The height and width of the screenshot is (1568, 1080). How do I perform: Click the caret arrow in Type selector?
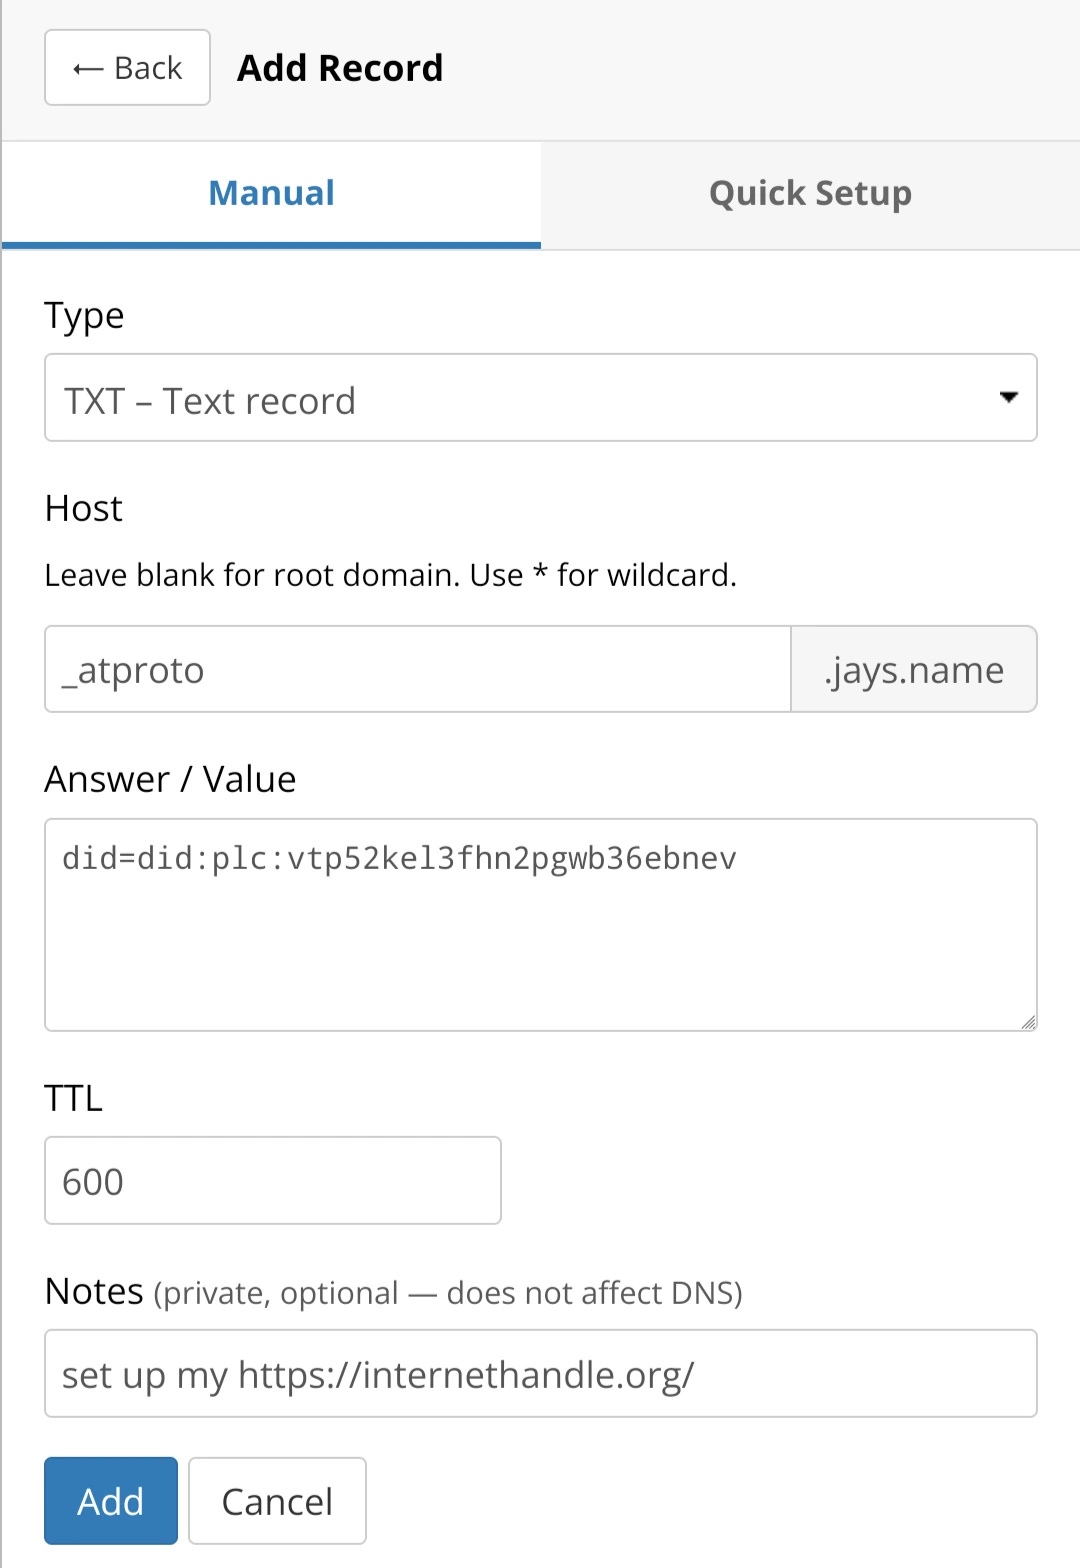[x=1008, y=398]
